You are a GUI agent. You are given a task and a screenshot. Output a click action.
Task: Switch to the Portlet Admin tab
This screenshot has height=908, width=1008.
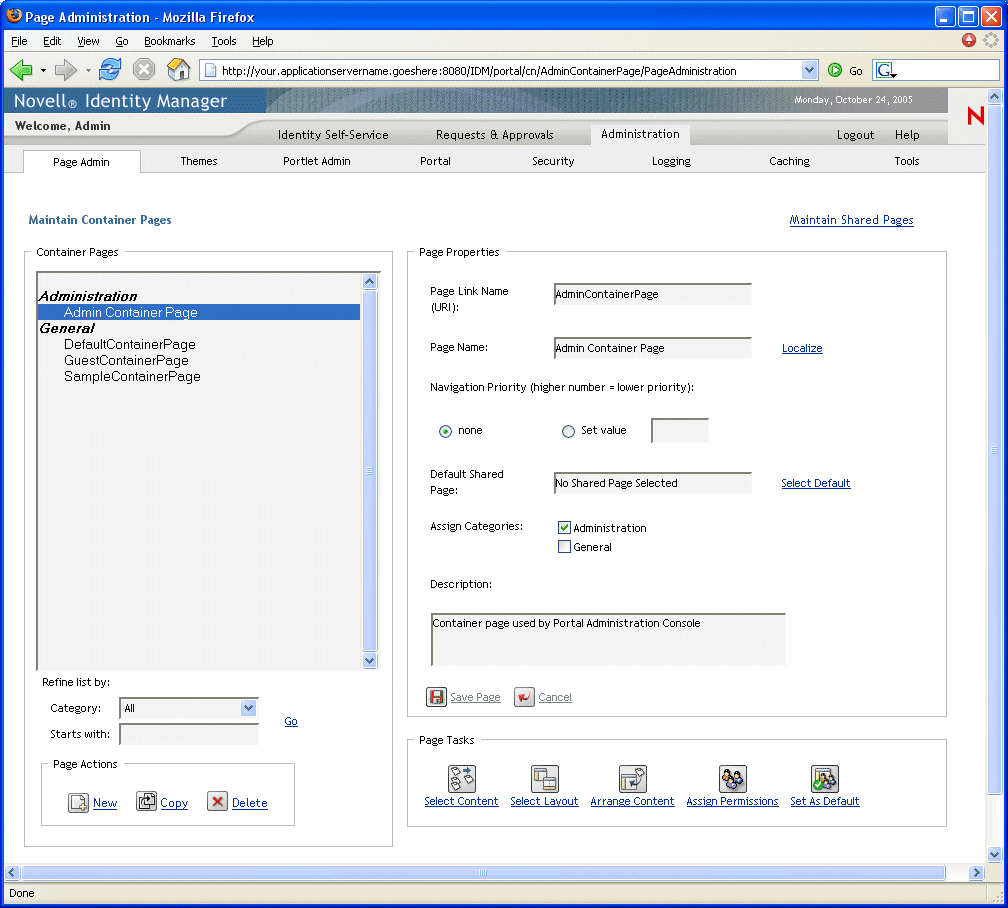(x=316, y=161)
